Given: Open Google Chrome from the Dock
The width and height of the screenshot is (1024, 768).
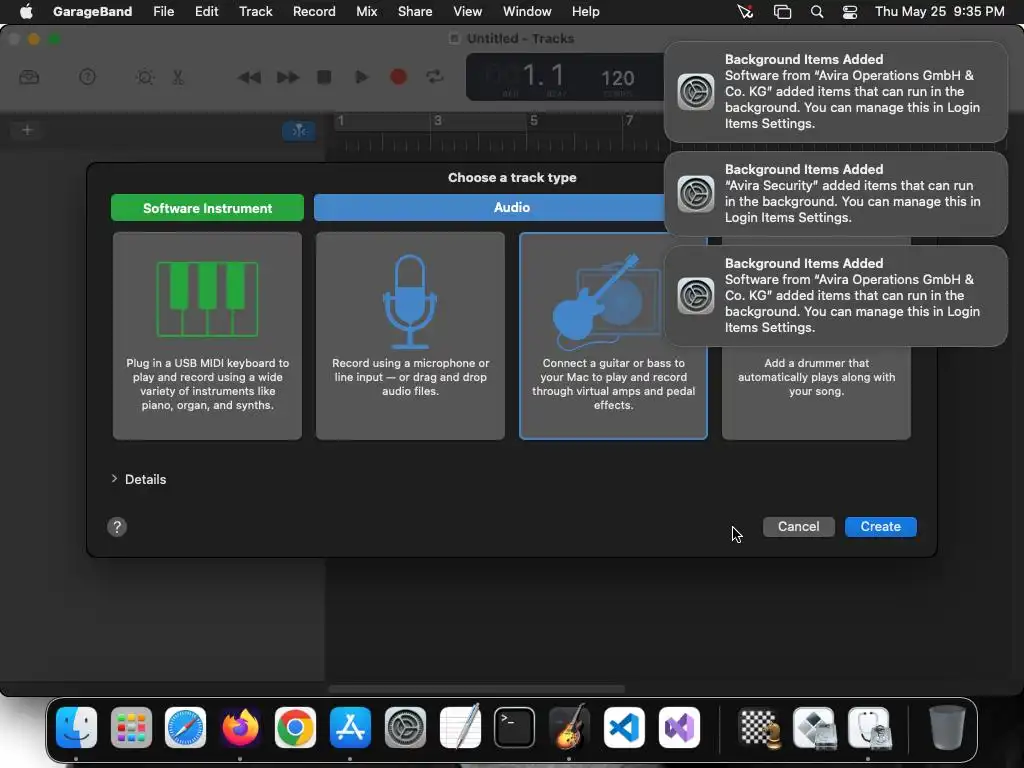Looking at the screenshot, I should click(295, 728).
